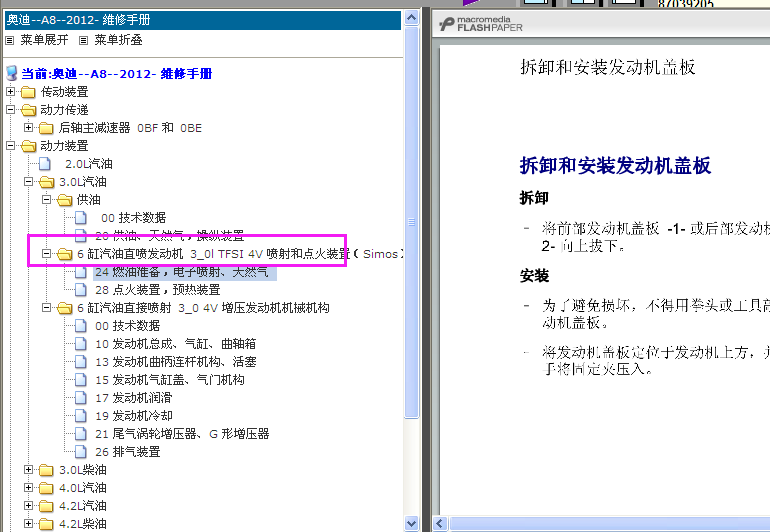770x532 pixels.
Task: Click page icon beside 26 排气装置
Action: [x=81, y=452]
